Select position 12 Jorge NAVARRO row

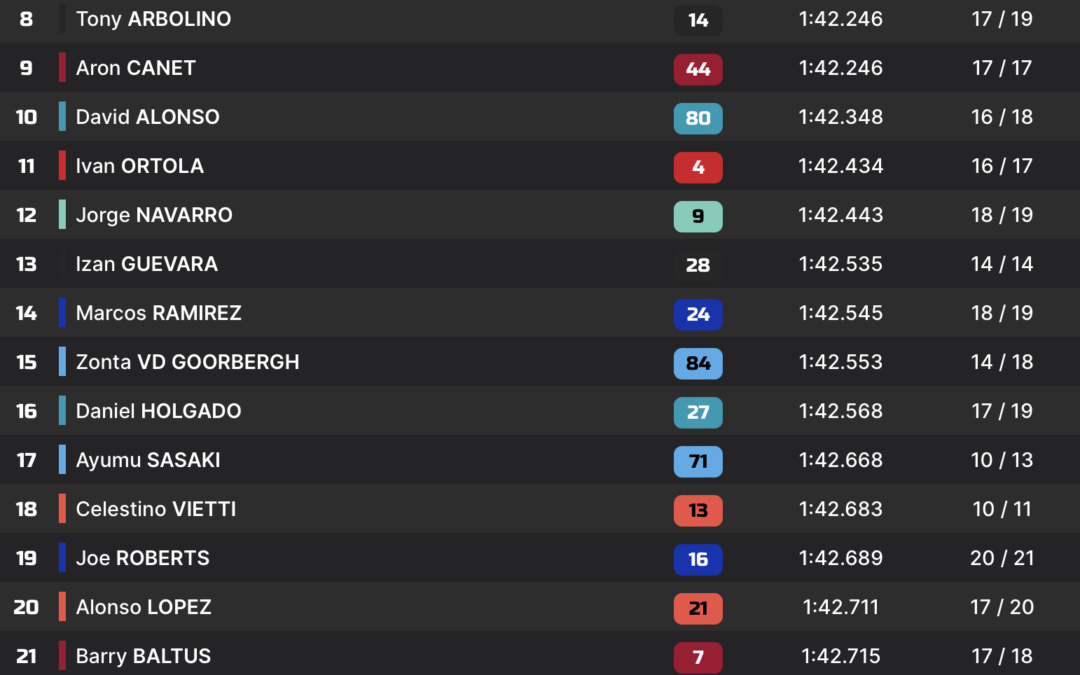(x=540, y=215)
